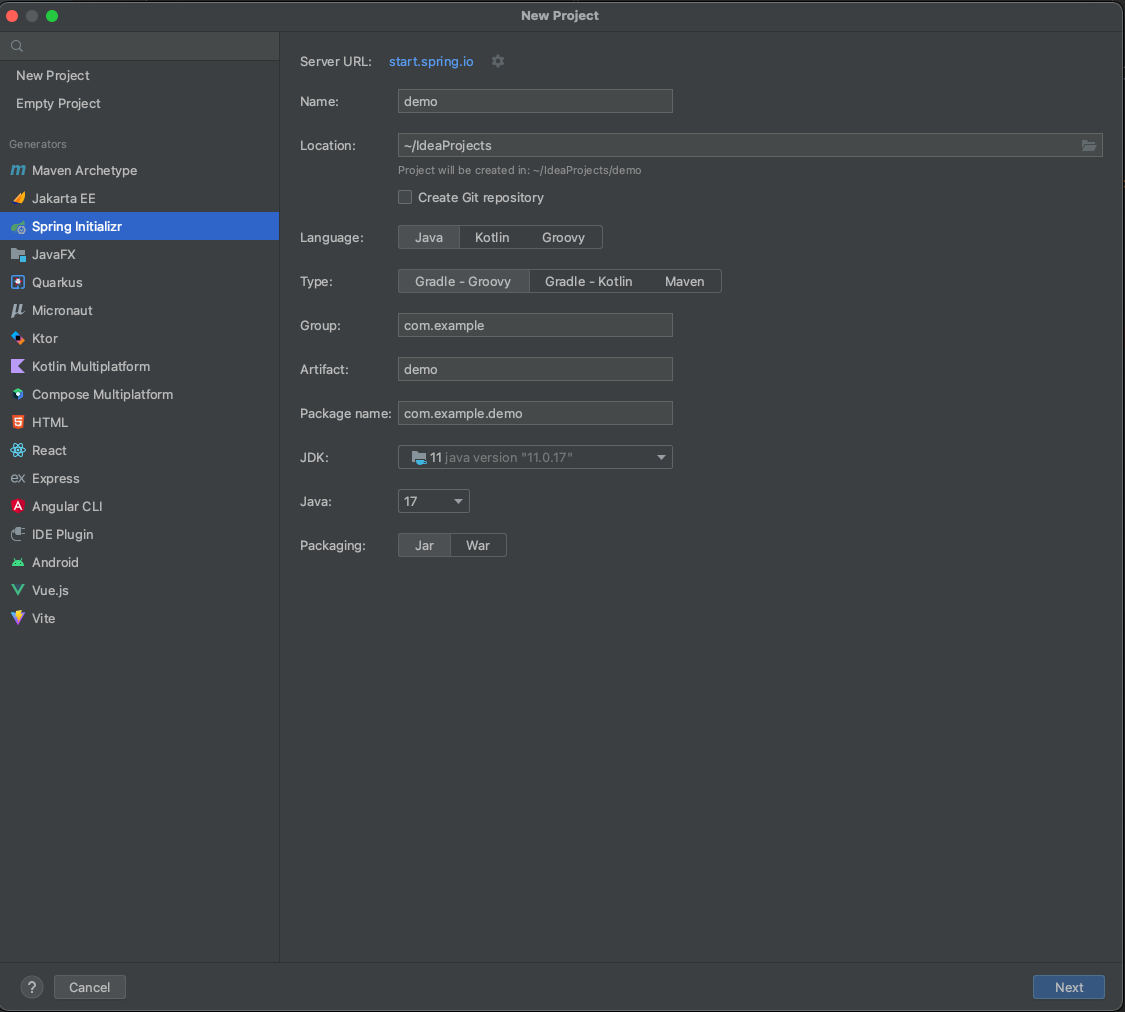
Task: Click the Cancel button
Action: (x=90, y=988)
